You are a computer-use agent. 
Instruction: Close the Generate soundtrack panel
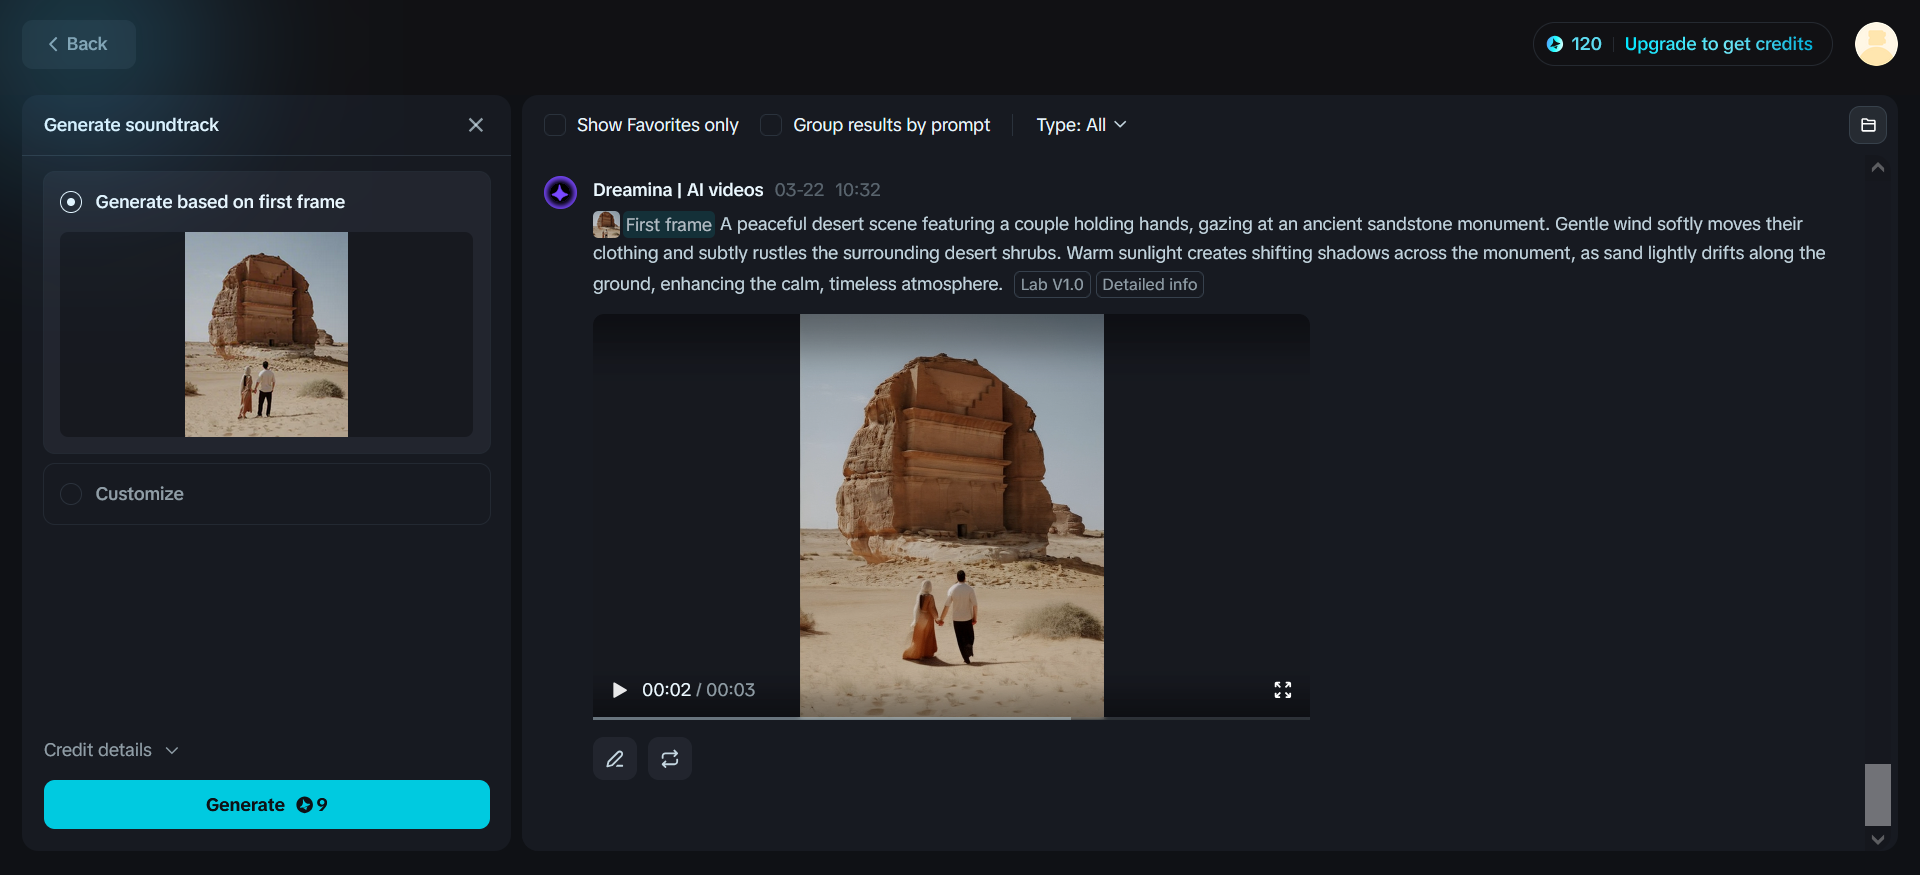[476, 125]
